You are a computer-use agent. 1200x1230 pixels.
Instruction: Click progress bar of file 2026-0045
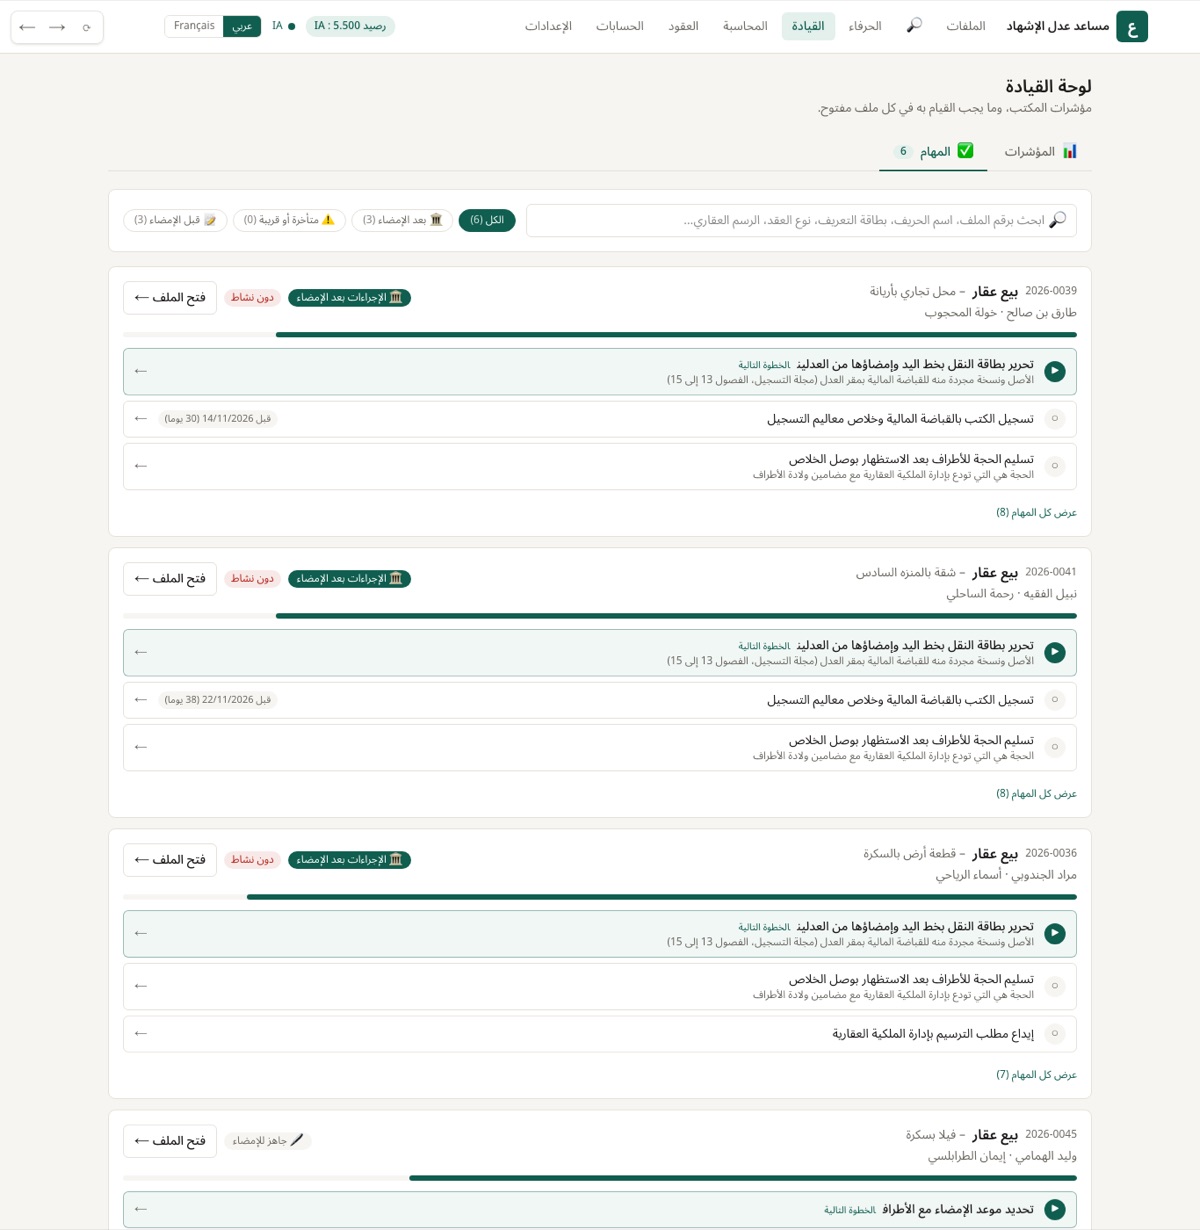click(600, 1178)
